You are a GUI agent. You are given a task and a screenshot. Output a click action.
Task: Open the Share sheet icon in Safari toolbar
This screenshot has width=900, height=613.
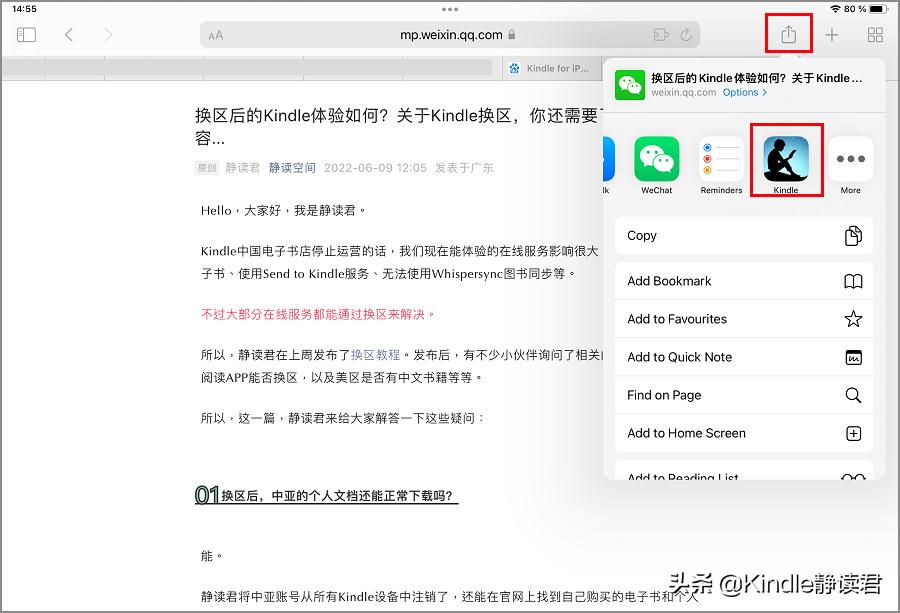point(788,32)
